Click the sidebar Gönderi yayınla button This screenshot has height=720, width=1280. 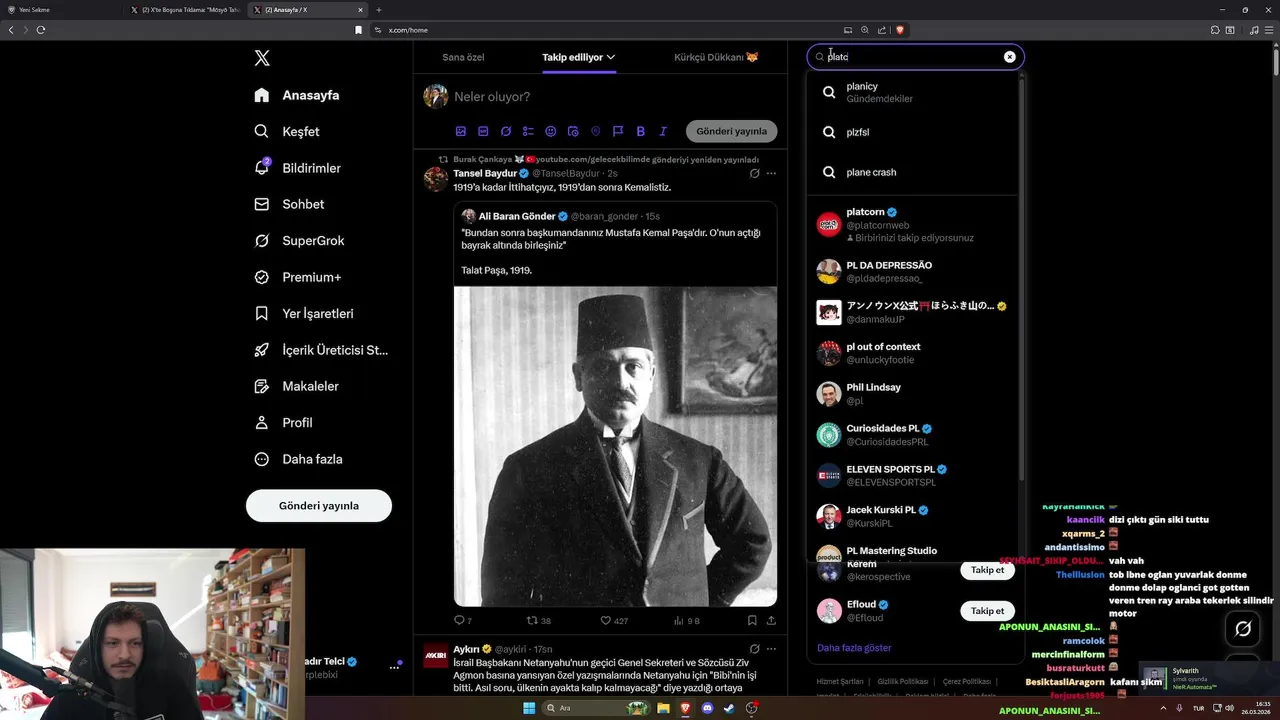pos(319,506)
